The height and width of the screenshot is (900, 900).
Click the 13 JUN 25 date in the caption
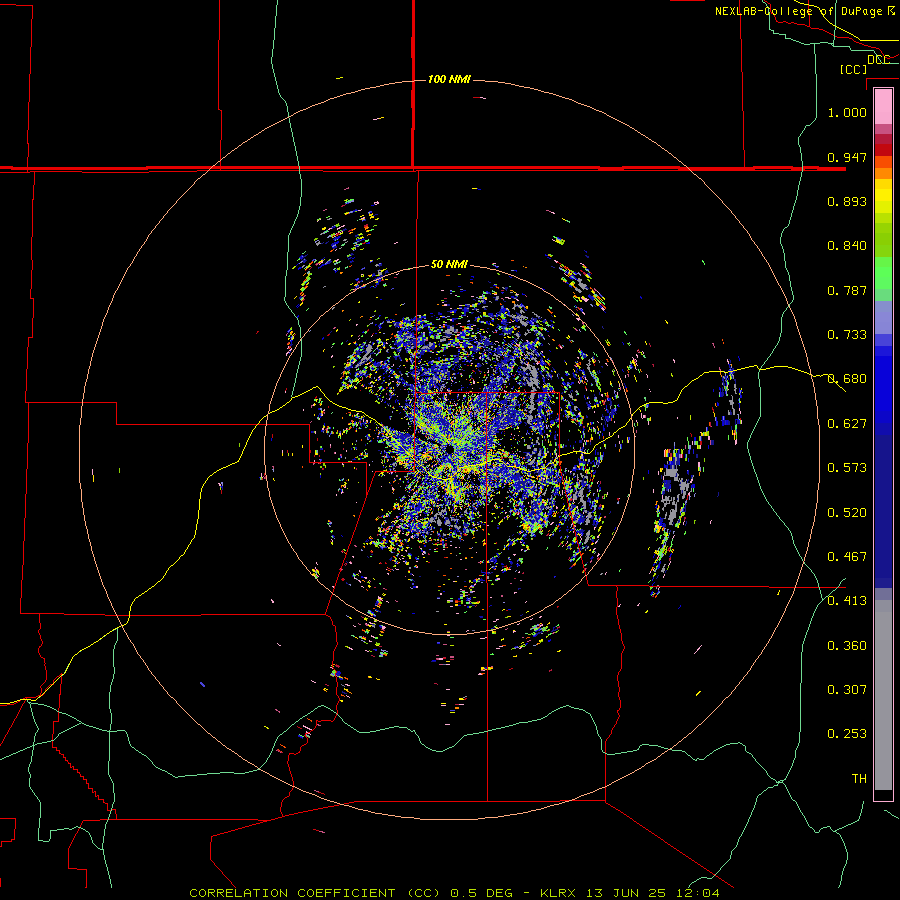tap(626, 893)
